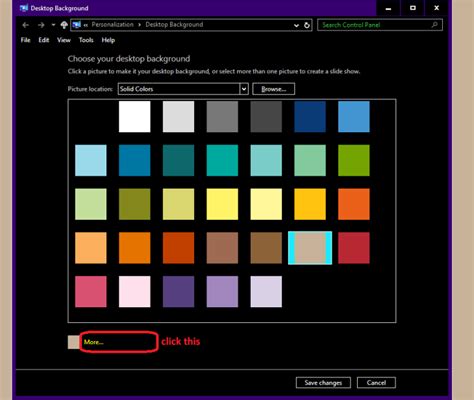Select the pale pink swatch

click(134, 292)
